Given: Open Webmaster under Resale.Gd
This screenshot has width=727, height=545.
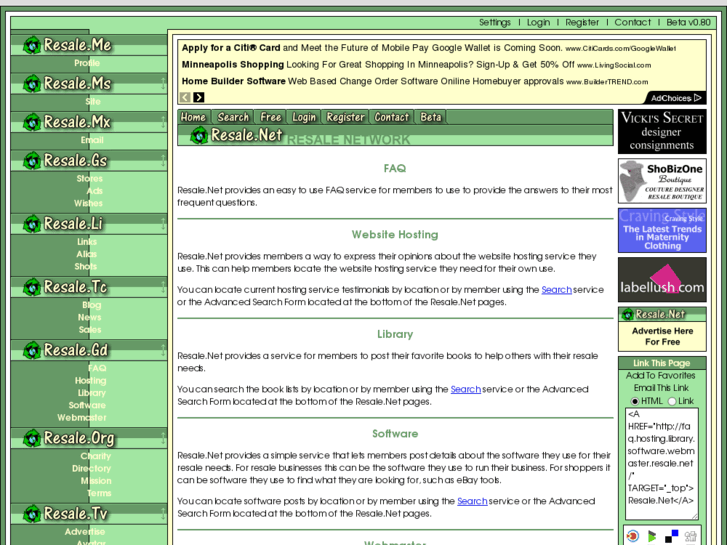Looking at the screenshot, I should pyautogui.click(x=82, y=418).
